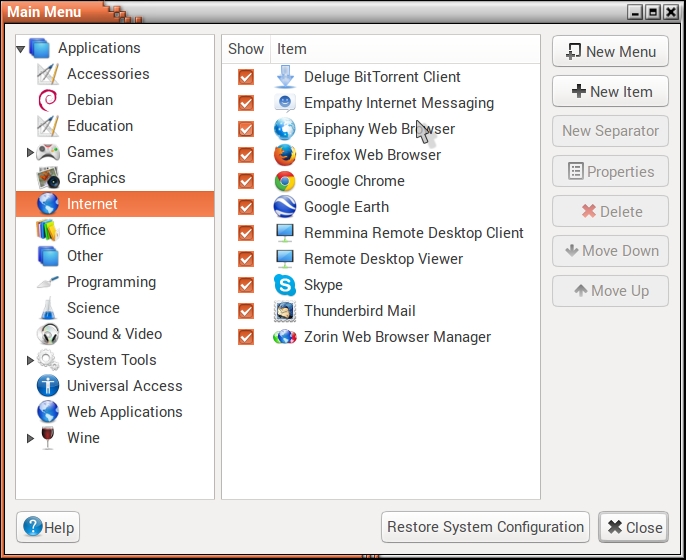Viewport: 686px width, 560px height.
Task: Uncheck Show for Remmina Remote Desktop Client
Action: pyautogui.click(x=246, y=233)
